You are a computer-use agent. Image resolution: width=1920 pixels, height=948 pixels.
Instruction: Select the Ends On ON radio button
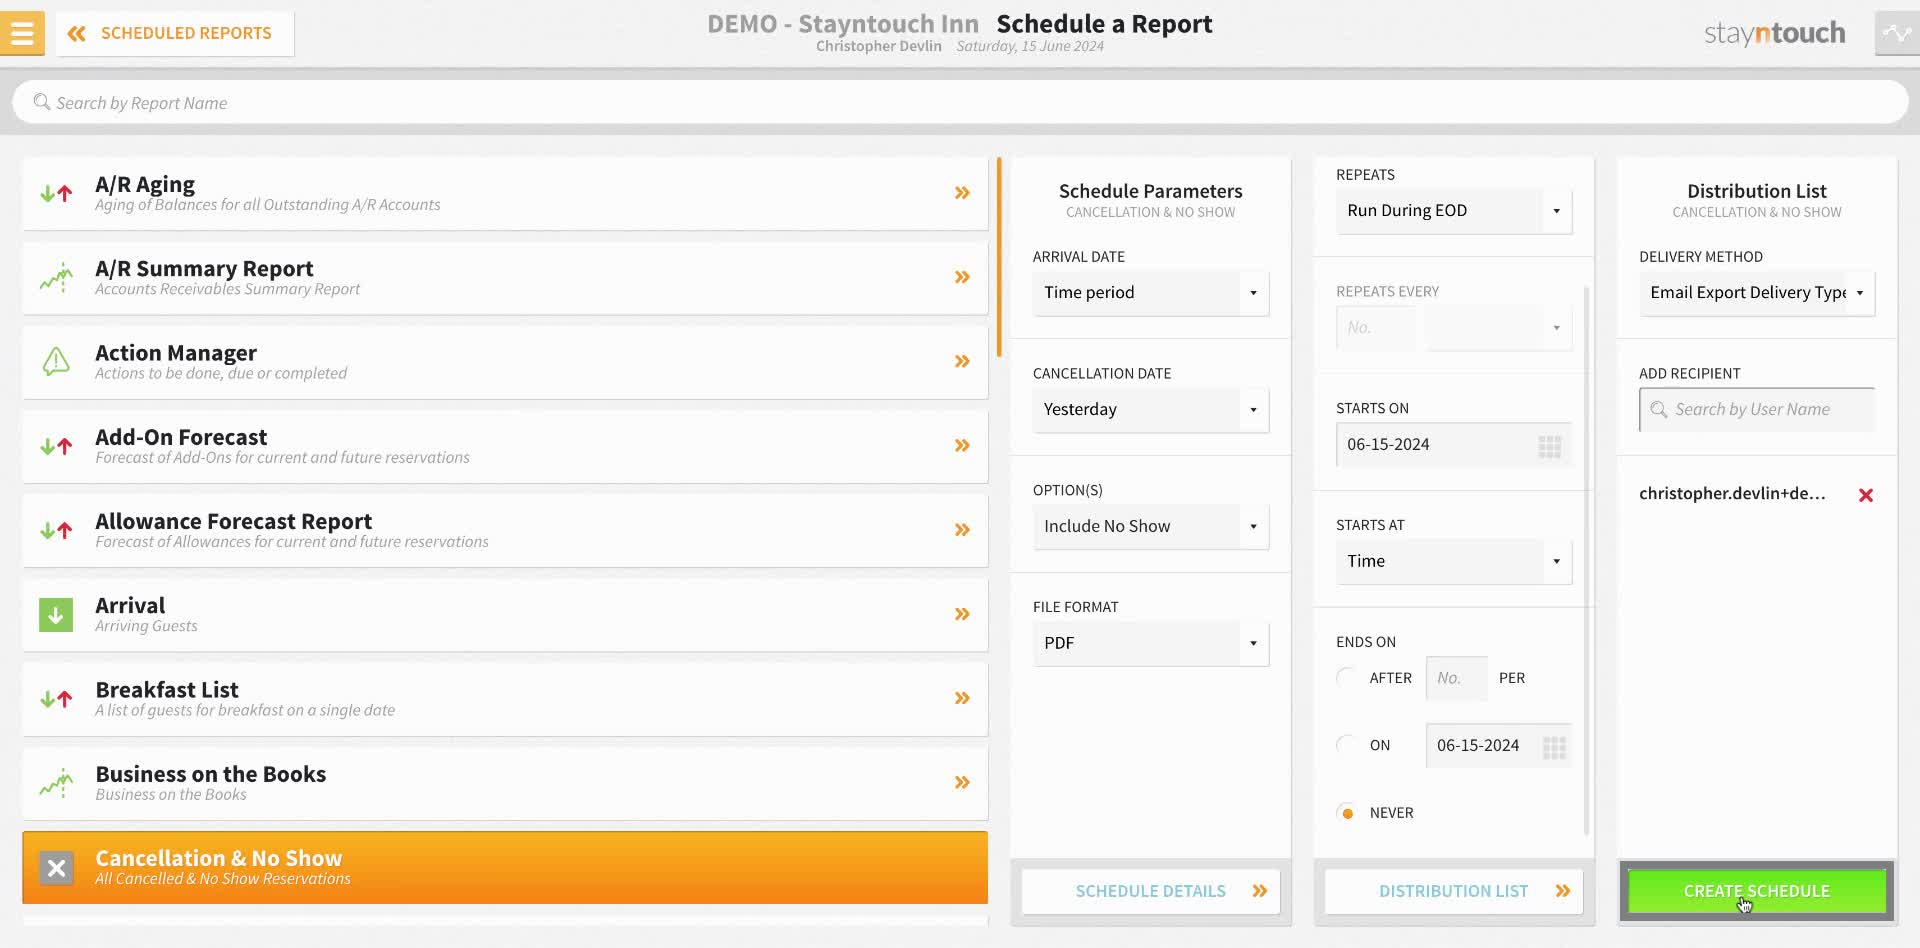1347,745
